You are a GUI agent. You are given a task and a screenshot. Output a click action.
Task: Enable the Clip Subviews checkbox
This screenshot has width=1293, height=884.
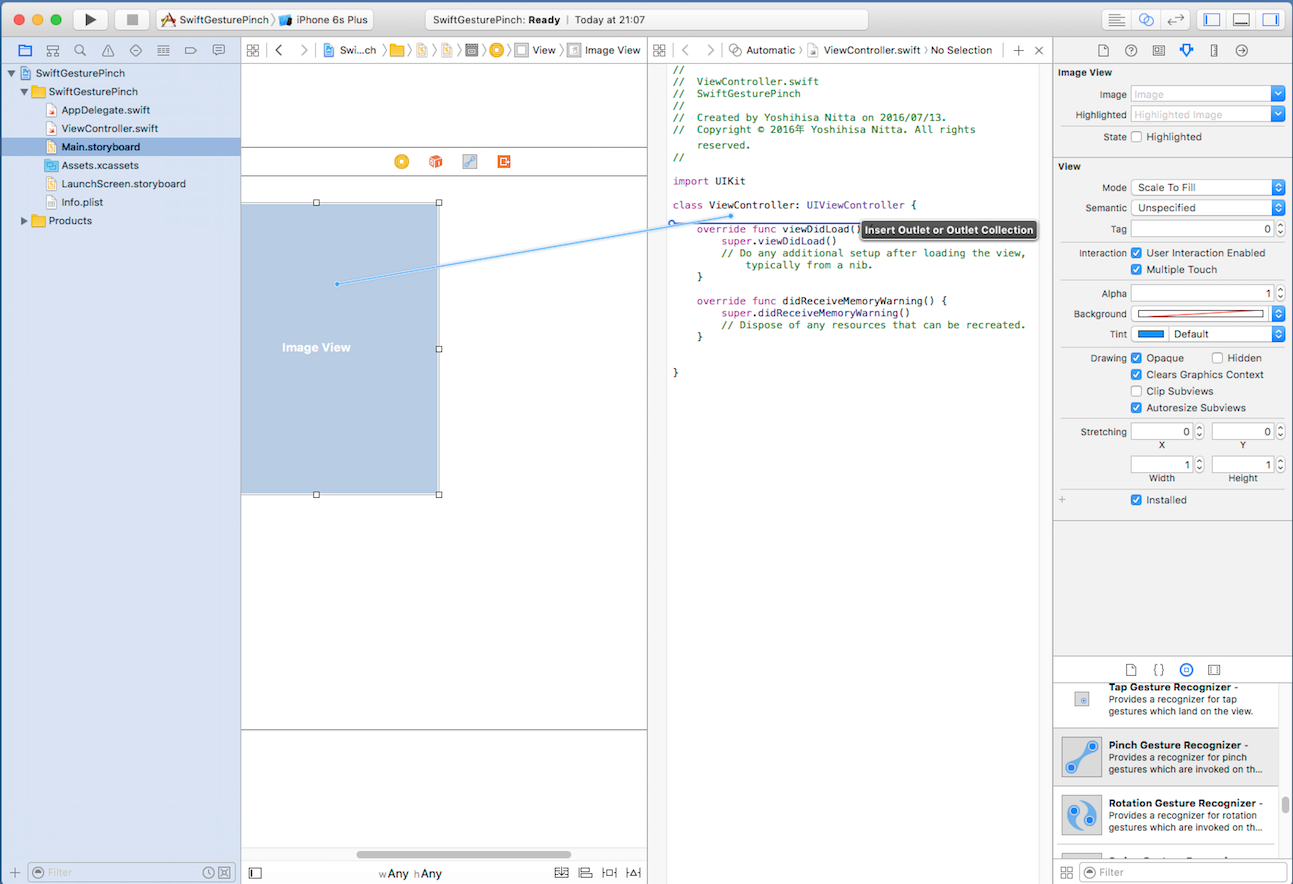[1136, 391]
